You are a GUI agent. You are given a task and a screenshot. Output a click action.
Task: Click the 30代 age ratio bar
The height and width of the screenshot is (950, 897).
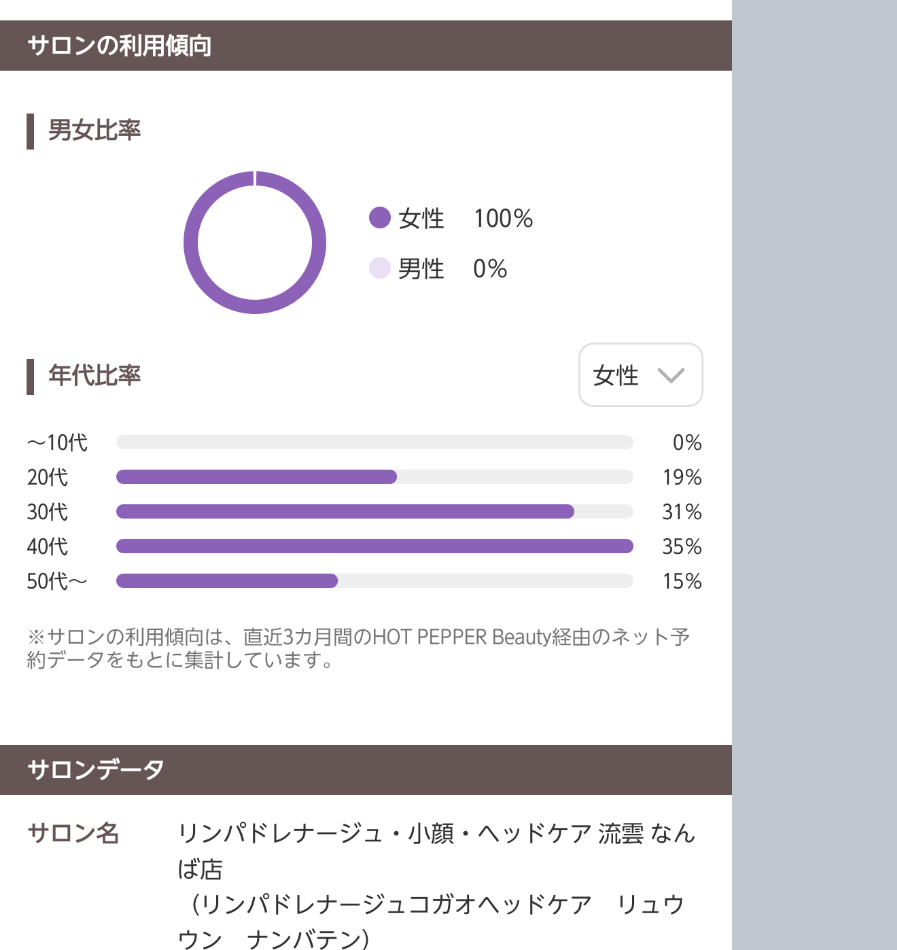point(345,511)
